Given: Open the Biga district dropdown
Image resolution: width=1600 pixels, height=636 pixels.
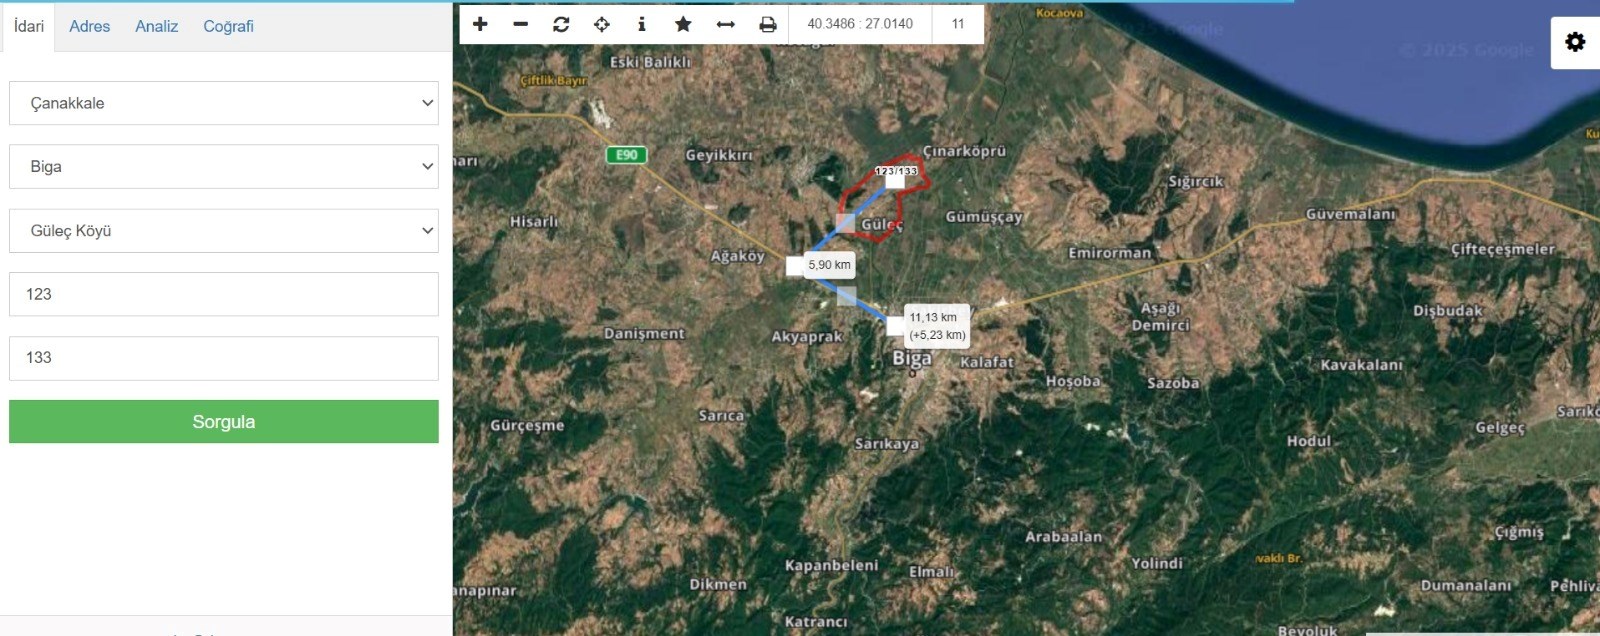Looking at the screenshot, I should pyautogui.click(x=224, y=167).
